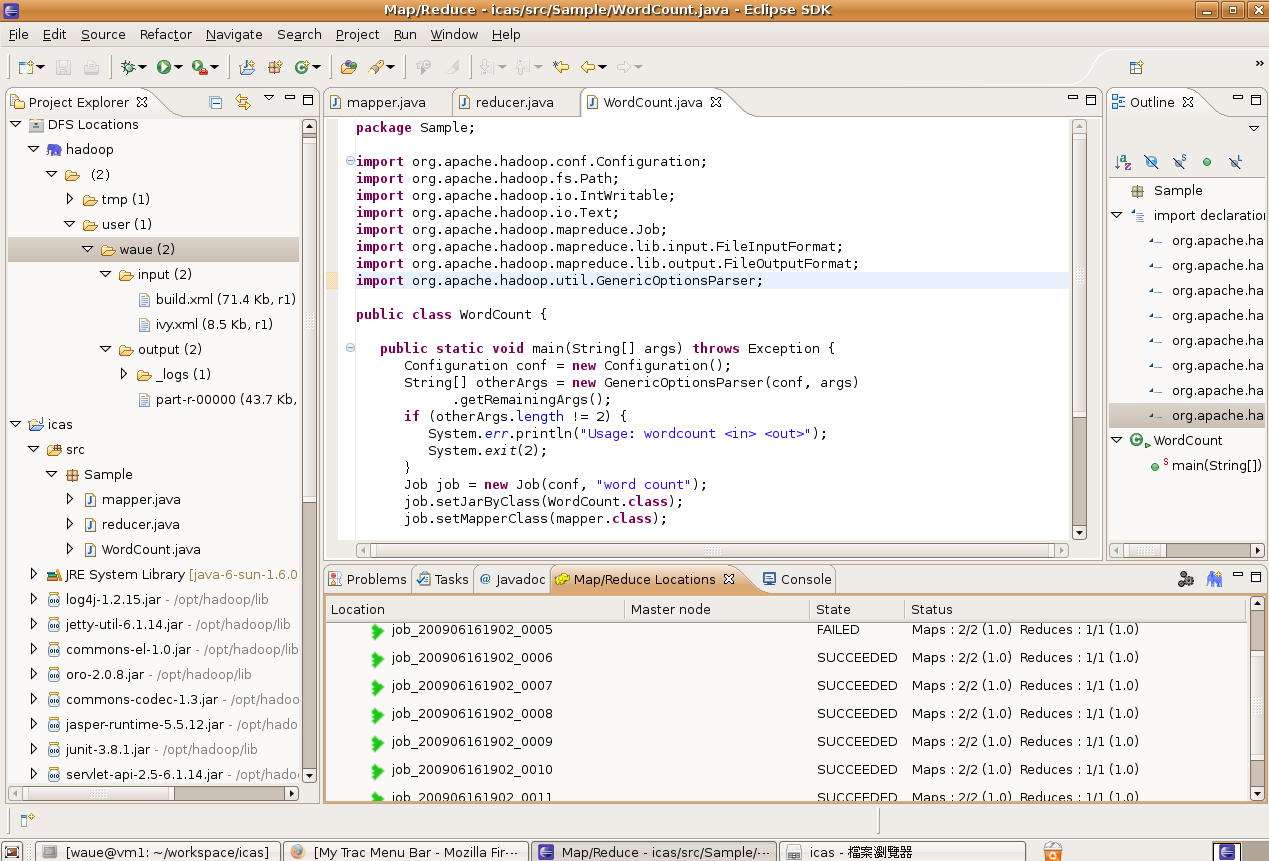Collapse the waue folder node

coord(87,249)
